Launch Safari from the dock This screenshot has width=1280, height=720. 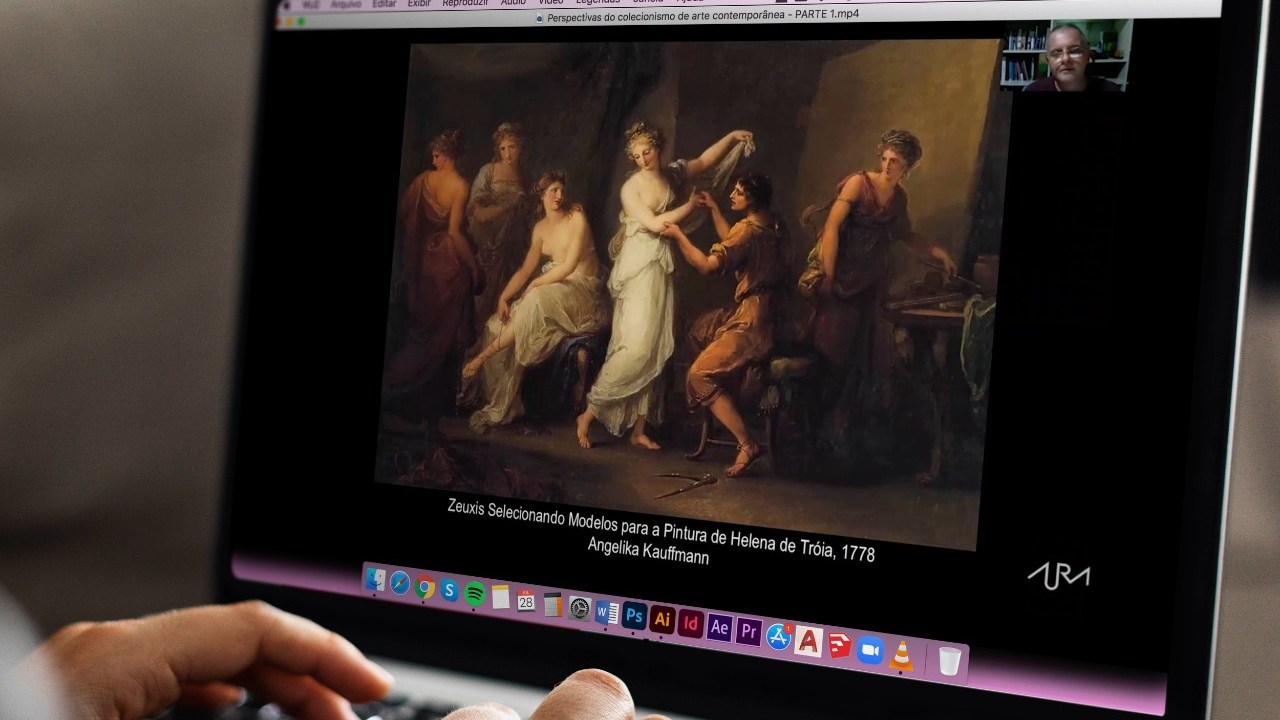click(x=400, y=584)
